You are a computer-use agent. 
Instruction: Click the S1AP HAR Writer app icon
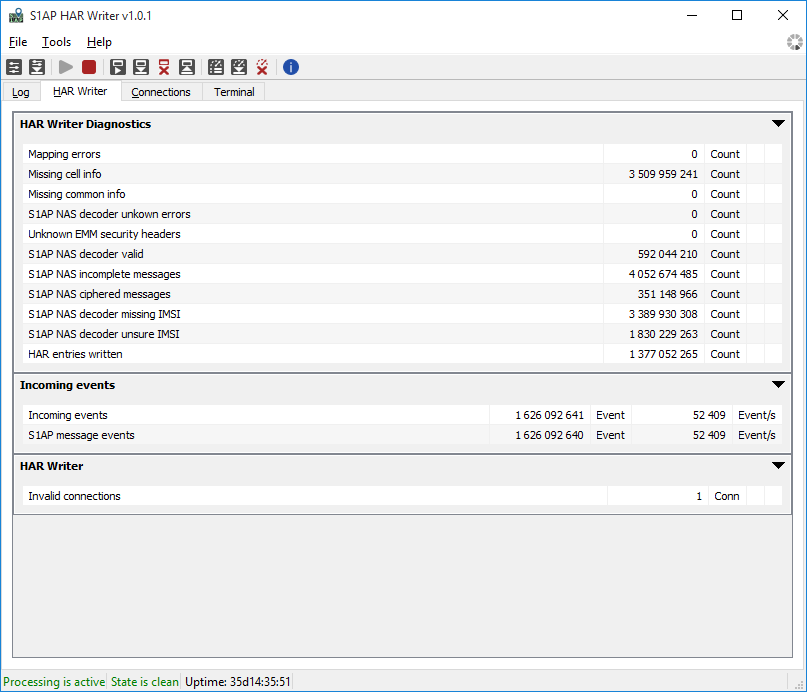(16, 15)
